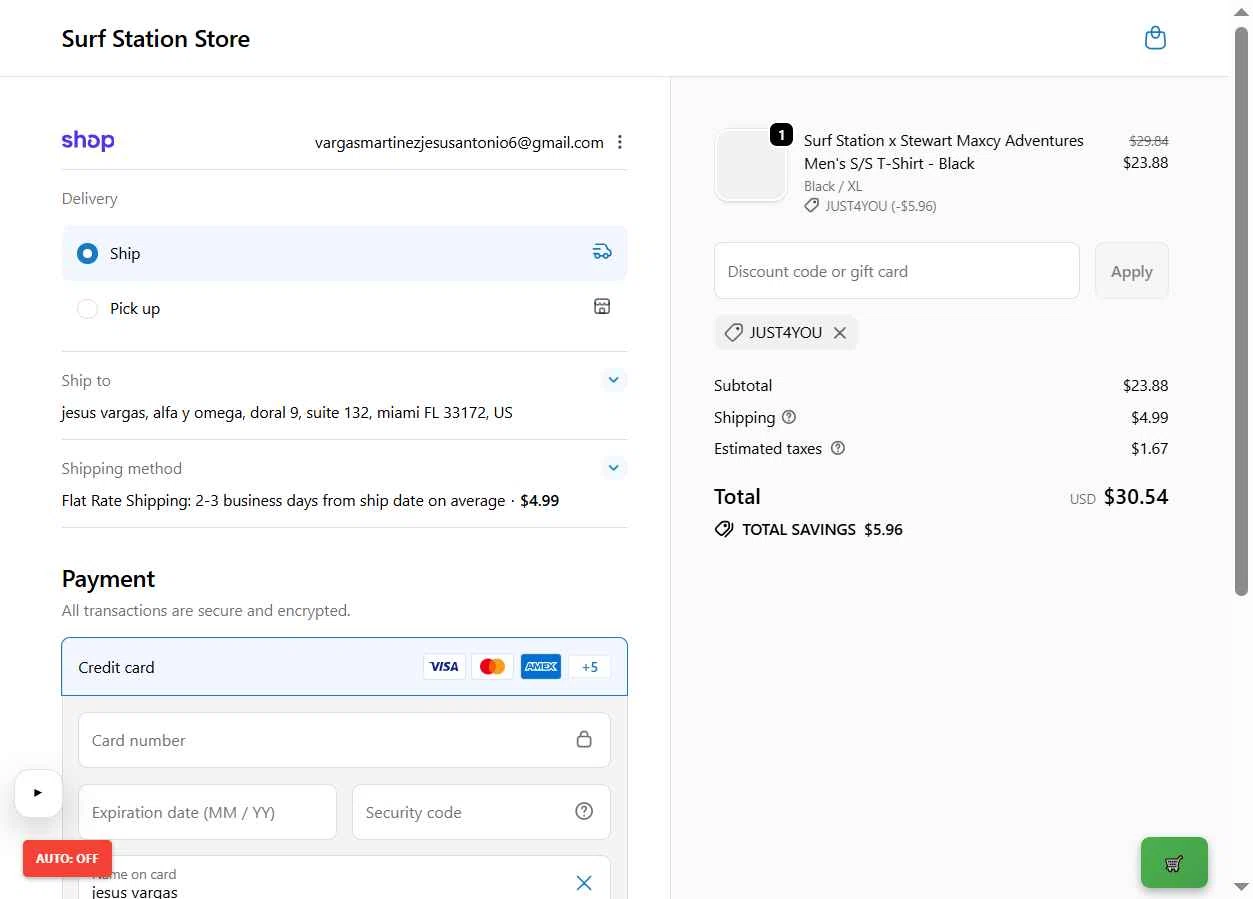Select the Pick up delivery option
This screenshot has width=1253, height=899.
344,308
